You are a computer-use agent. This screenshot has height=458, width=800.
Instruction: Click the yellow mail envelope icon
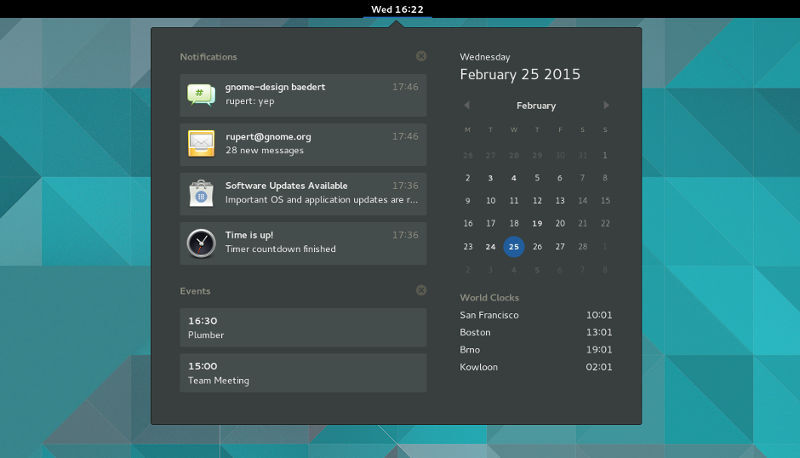(201, 143)
